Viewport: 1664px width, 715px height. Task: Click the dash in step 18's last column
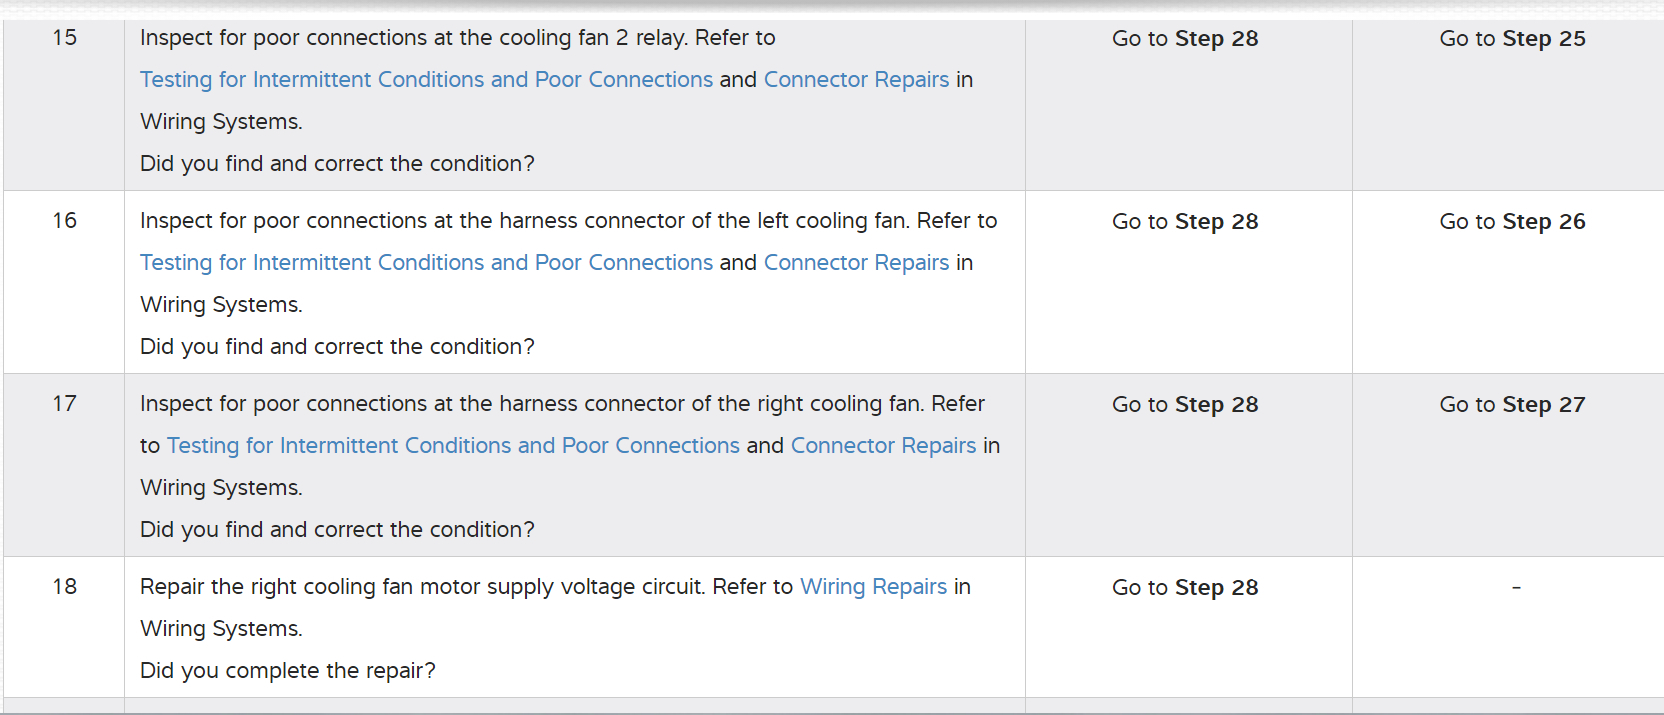(1516, 588)
